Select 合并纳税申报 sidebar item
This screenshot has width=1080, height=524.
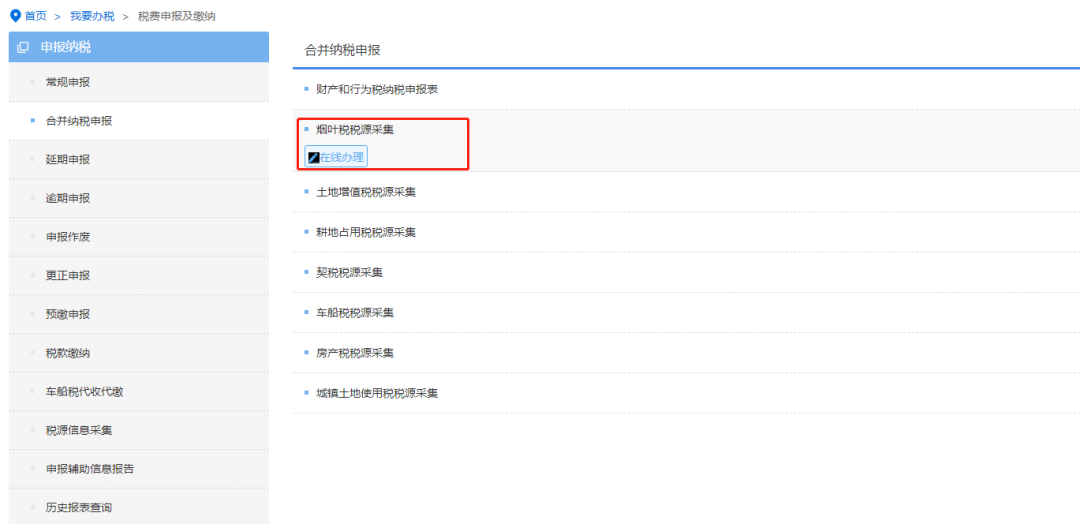[138, 121]
